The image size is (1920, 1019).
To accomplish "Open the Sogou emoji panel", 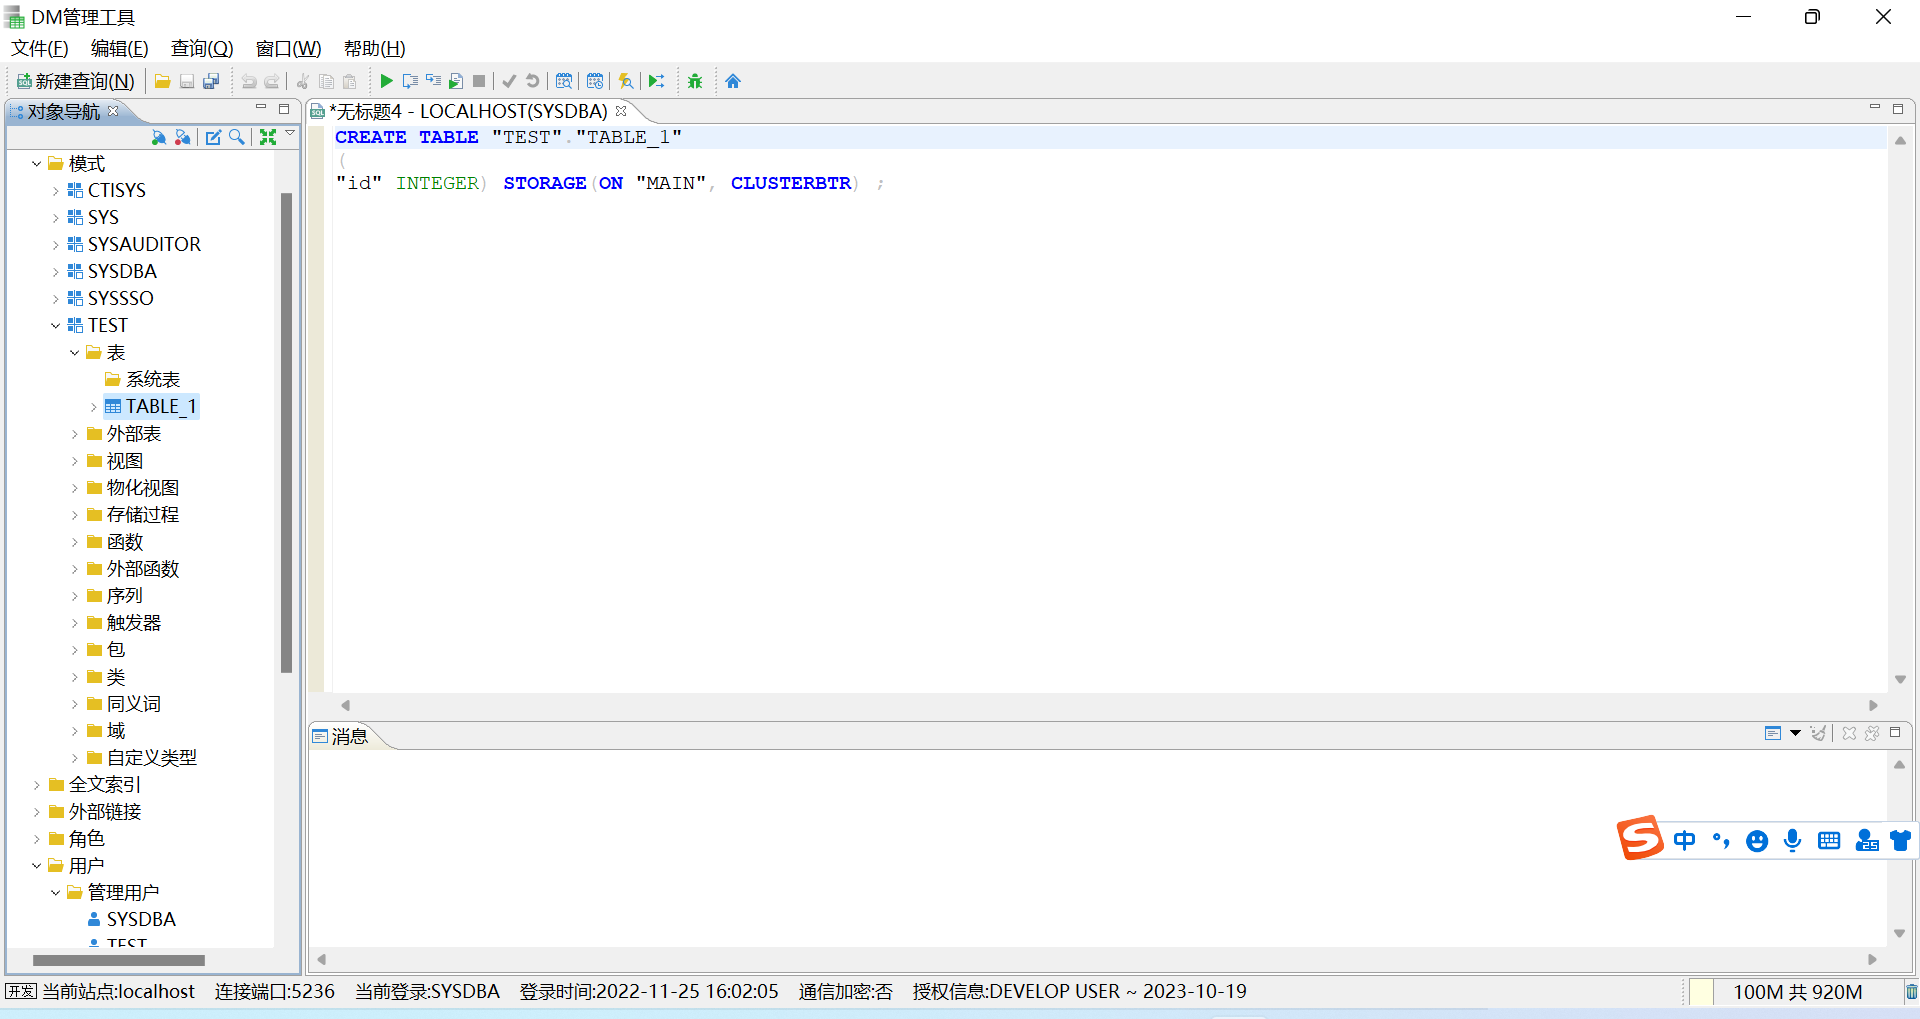I will click(x=1757, y=841).
